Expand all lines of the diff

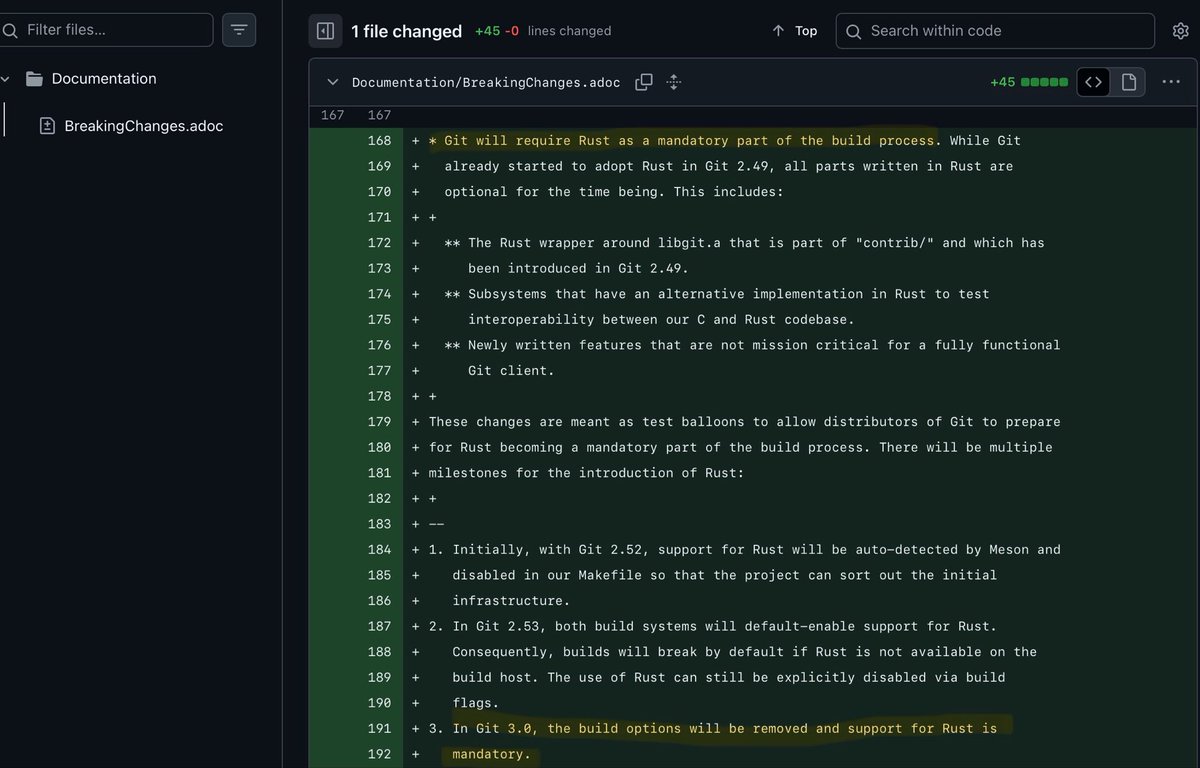point(673,82)
